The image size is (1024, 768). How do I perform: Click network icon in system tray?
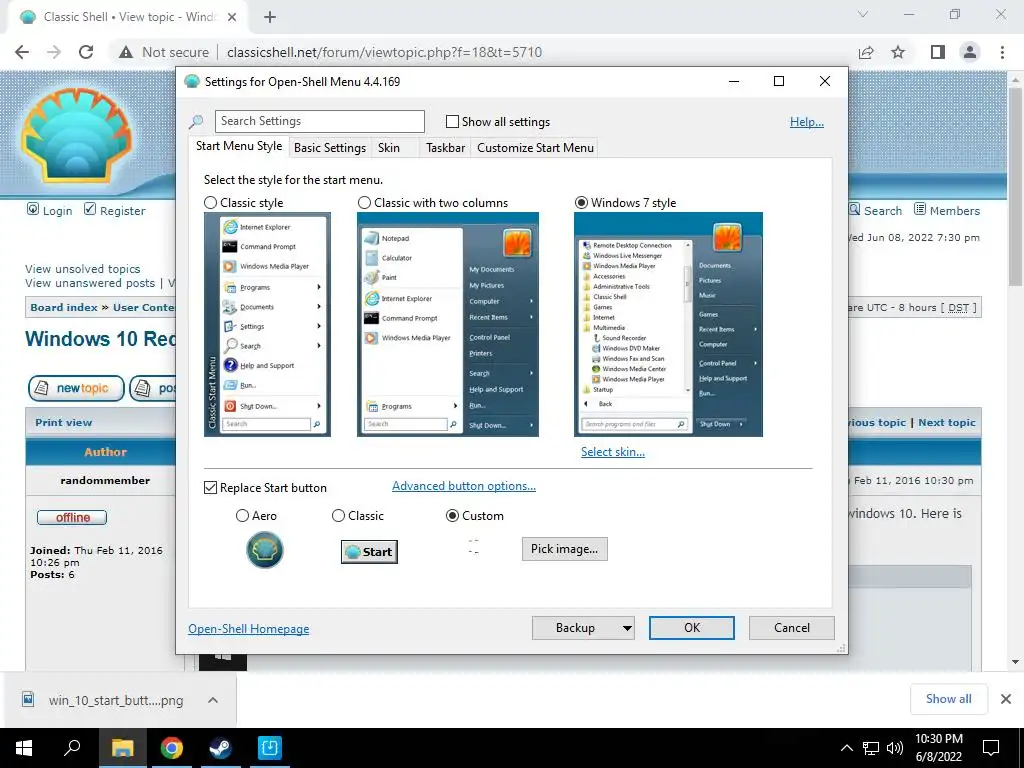871,748
